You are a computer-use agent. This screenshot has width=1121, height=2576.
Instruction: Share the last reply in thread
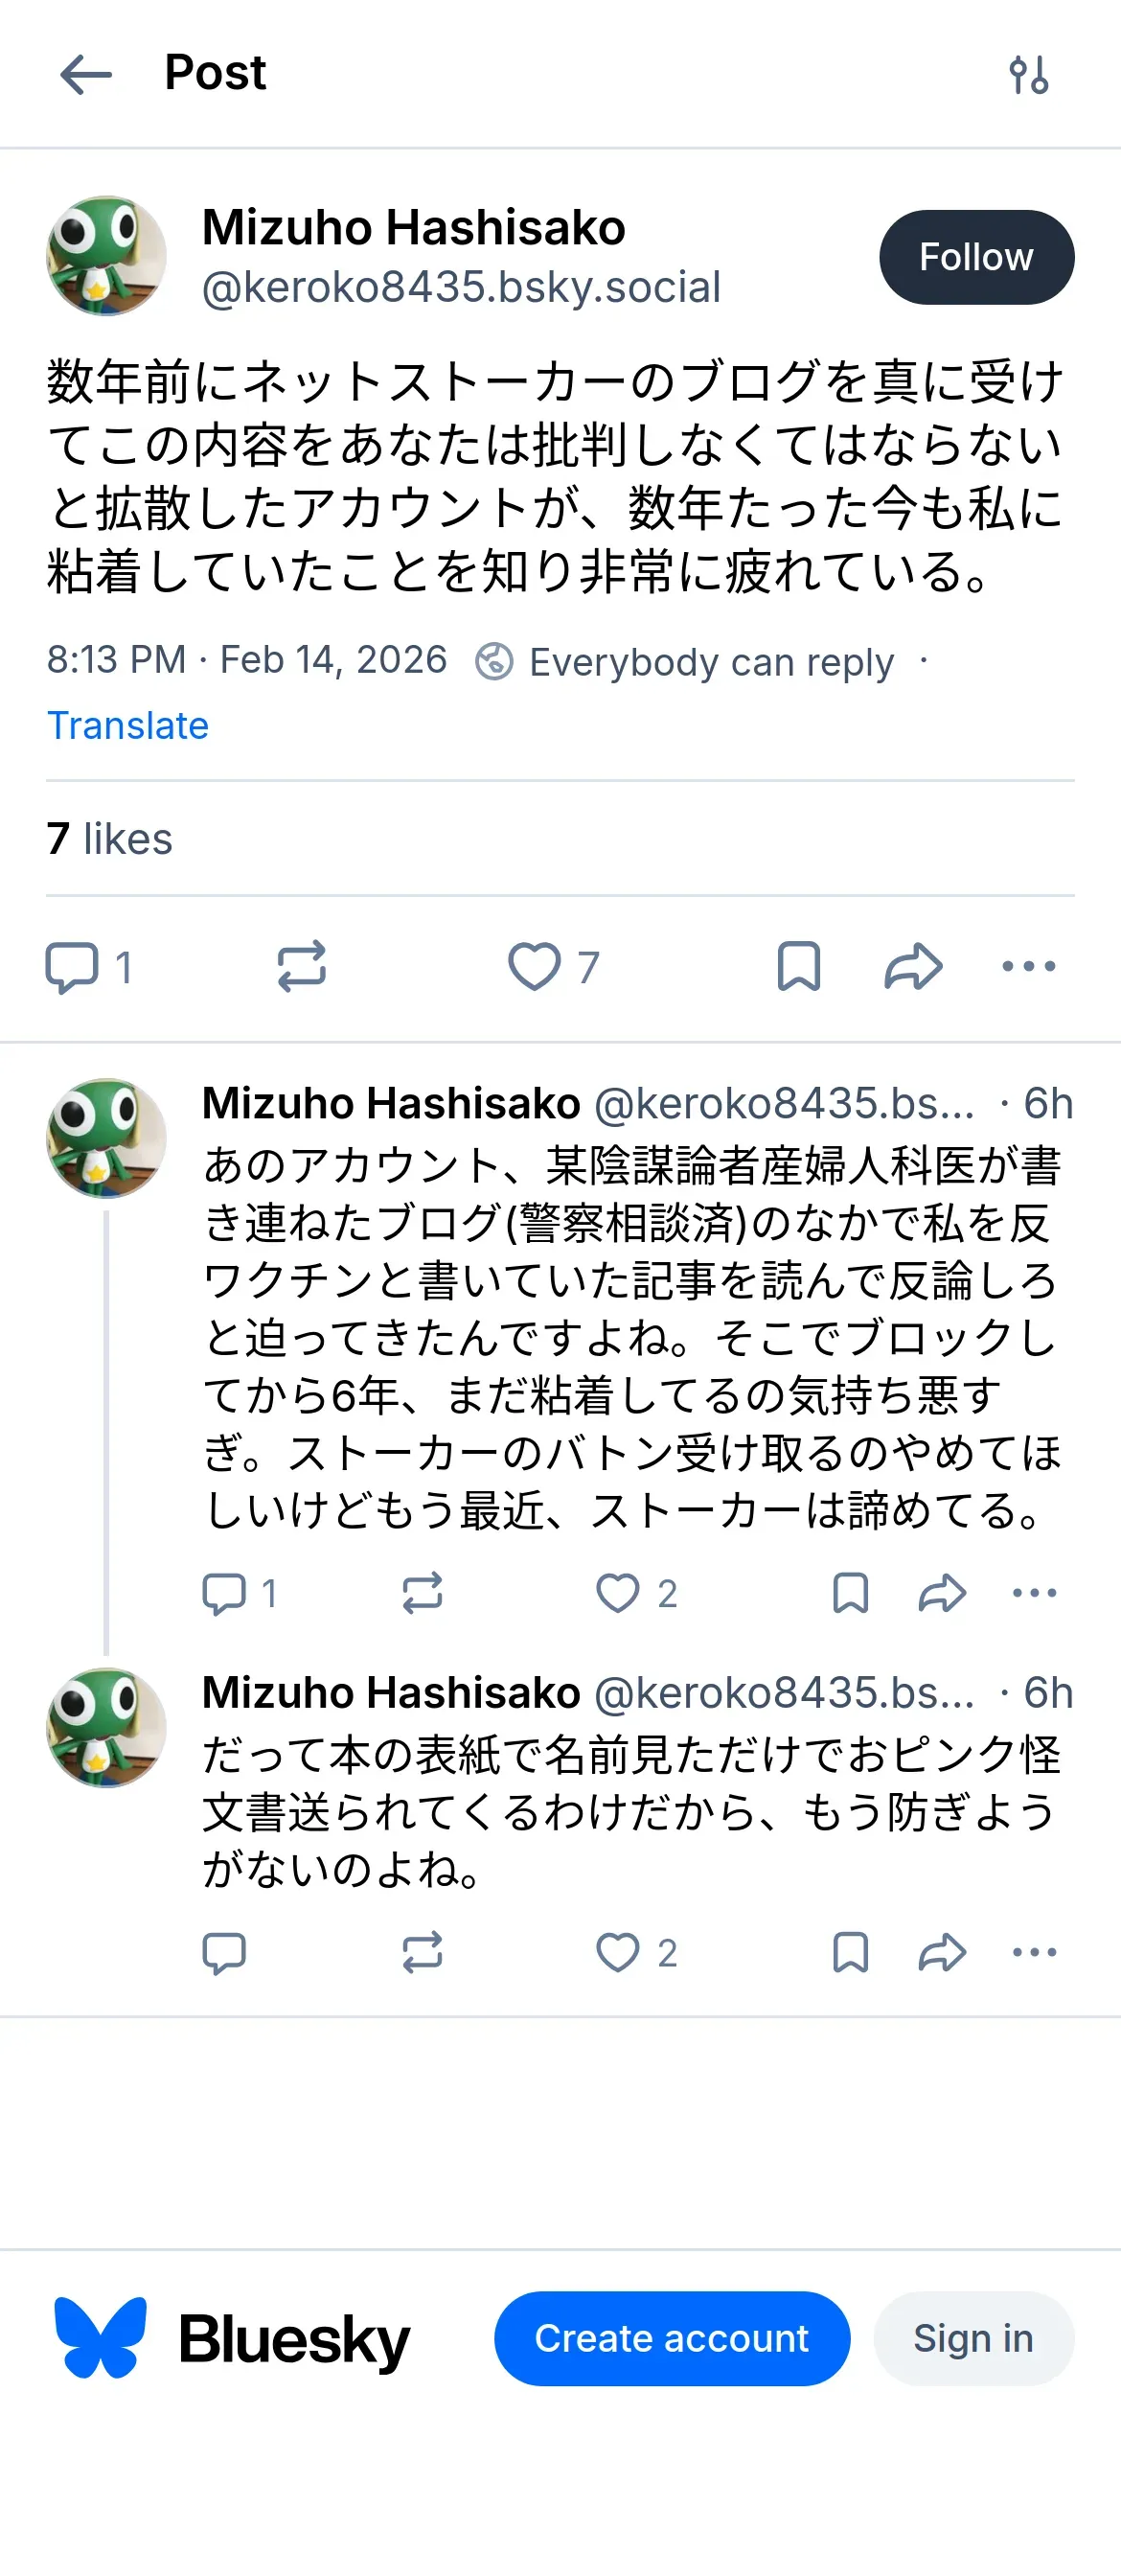(942, 1952)
